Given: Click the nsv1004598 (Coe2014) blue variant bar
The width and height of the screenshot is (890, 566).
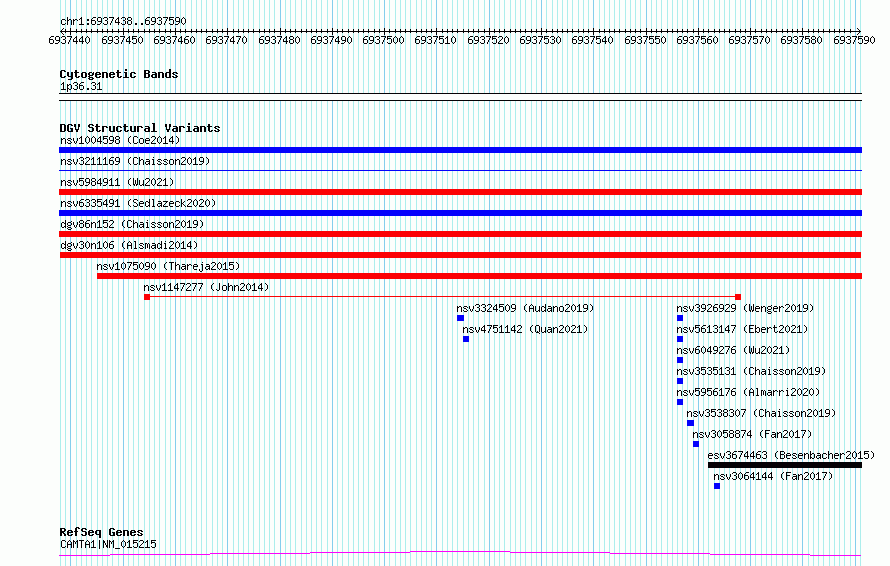Looking at the screenshot, I should coord(460,150).
